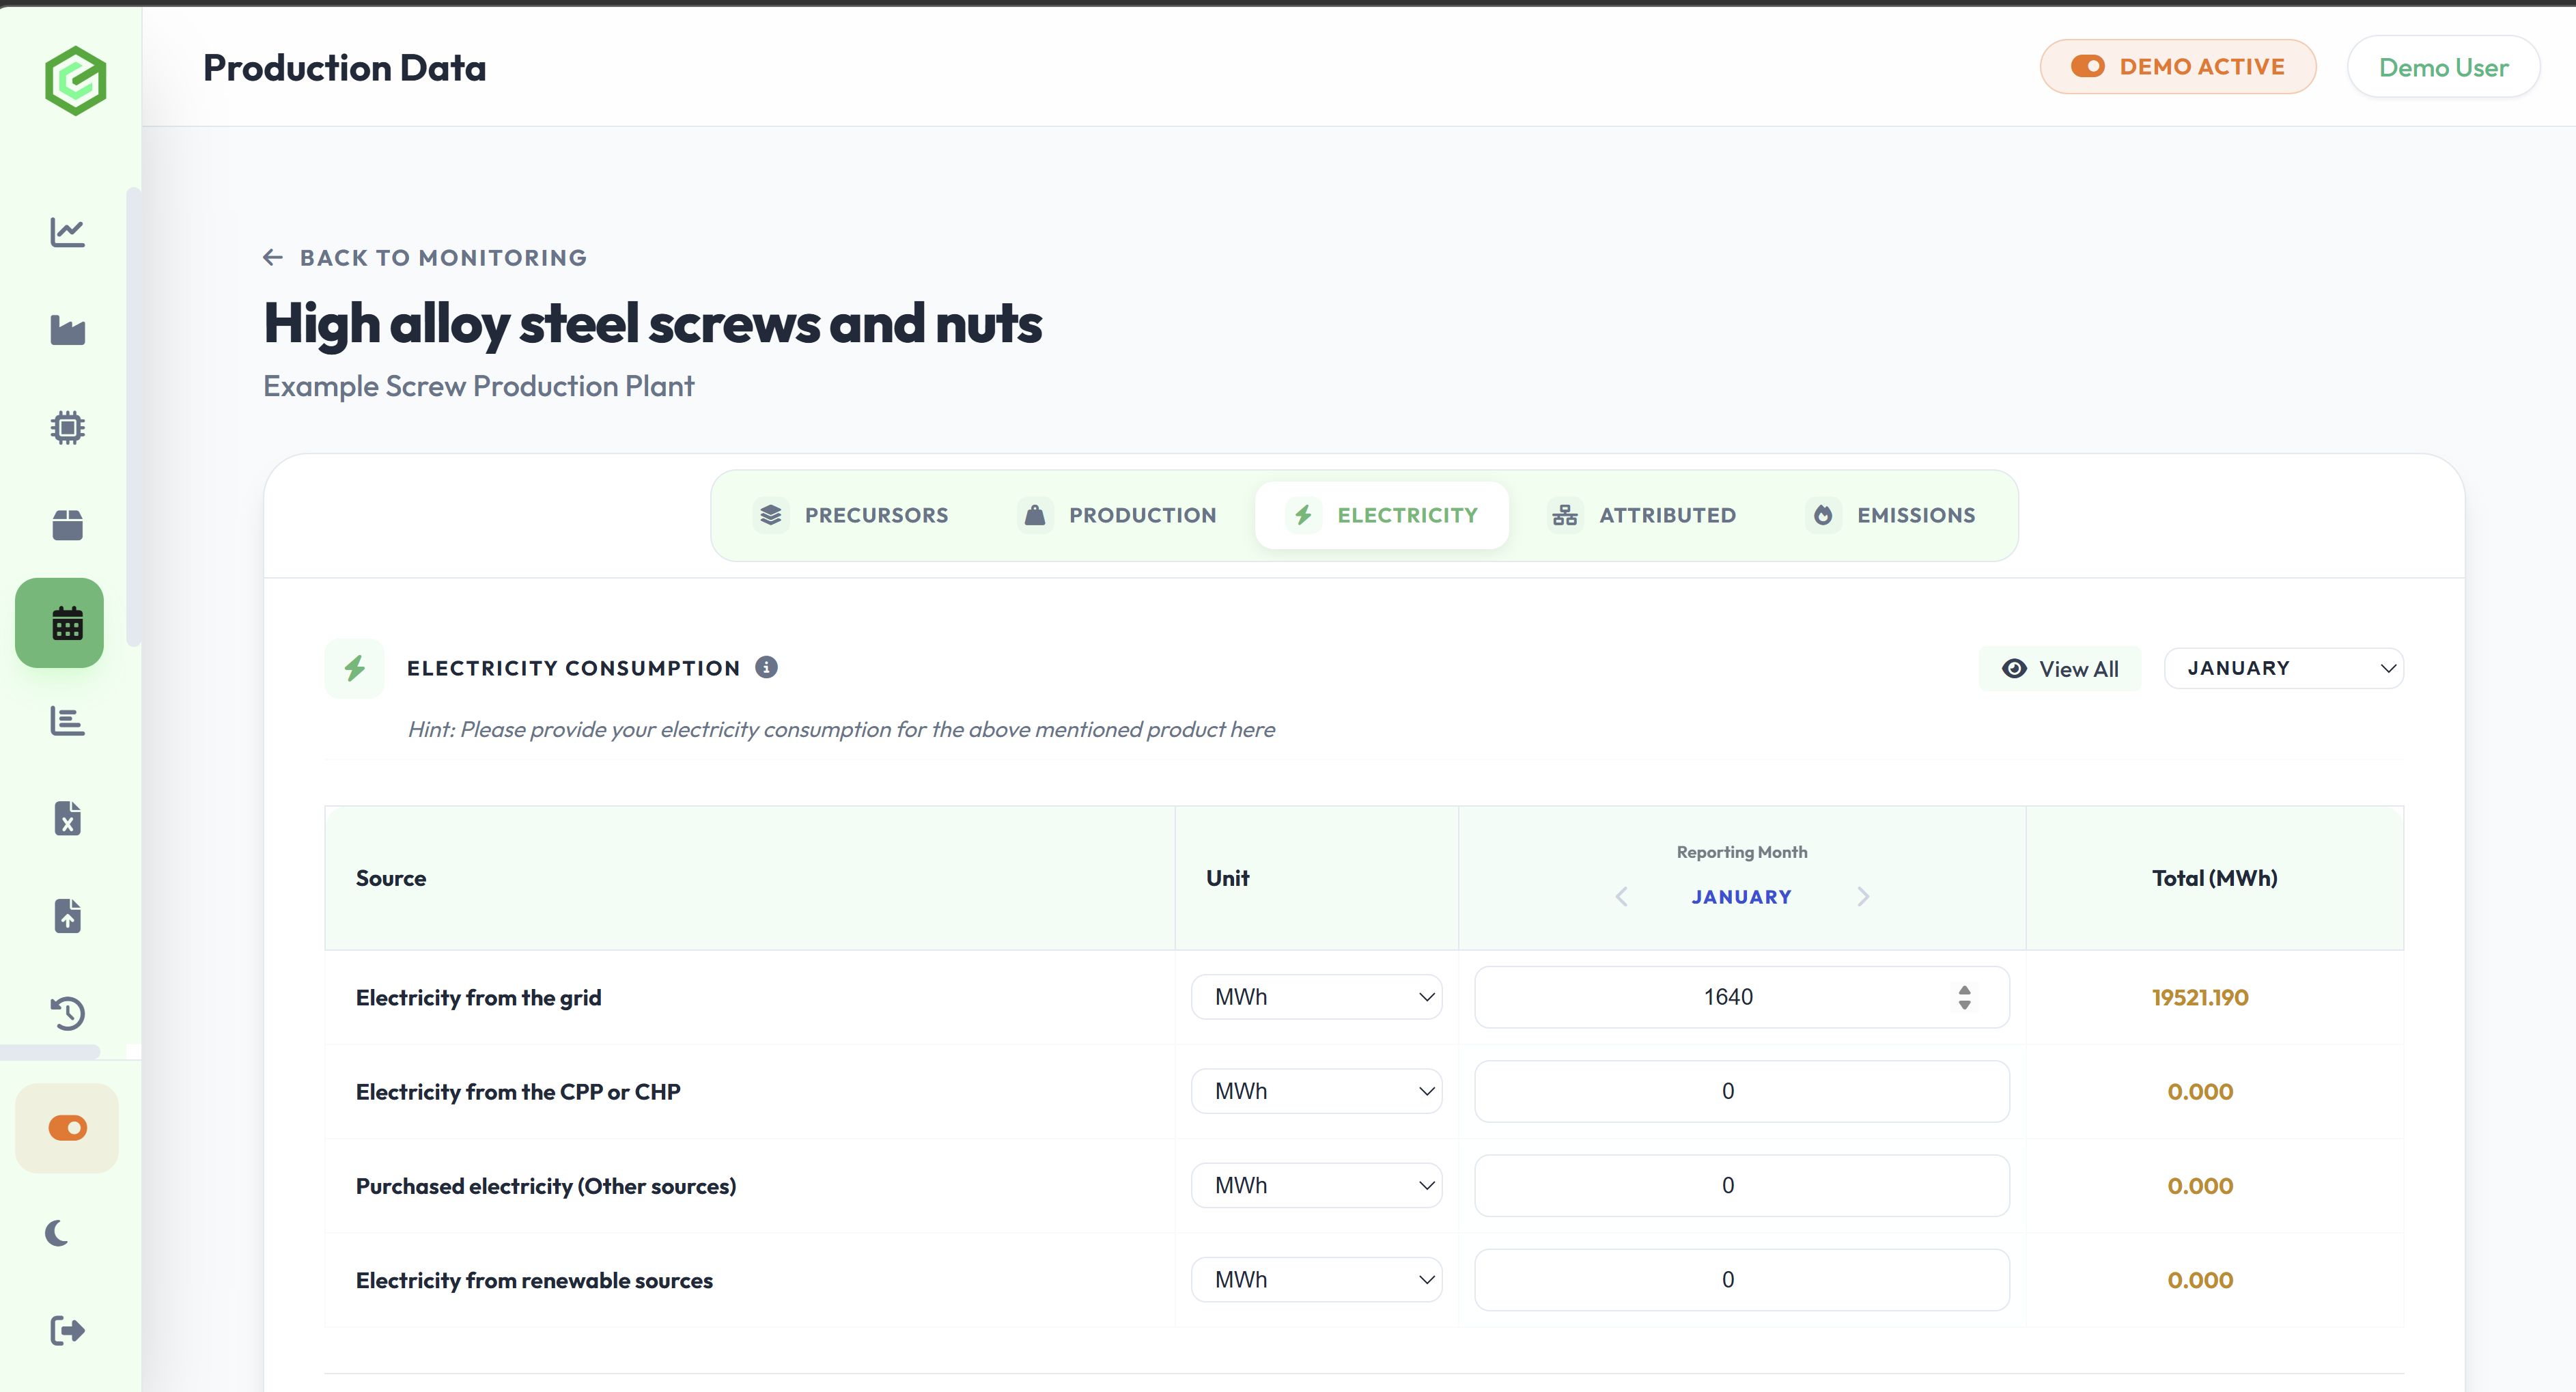
Task: Open the line chart sidebar icon
Action: coord(67,232)
